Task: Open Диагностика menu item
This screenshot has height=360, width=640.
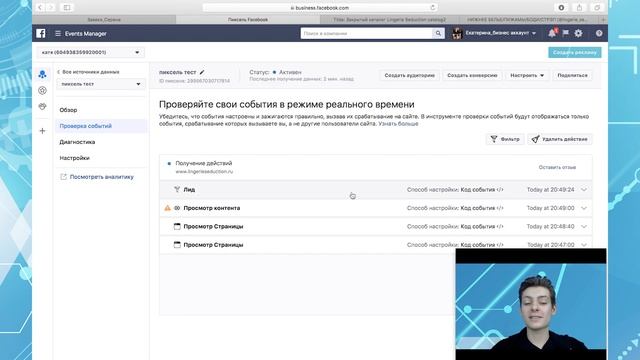Action: tap(77, 142)
